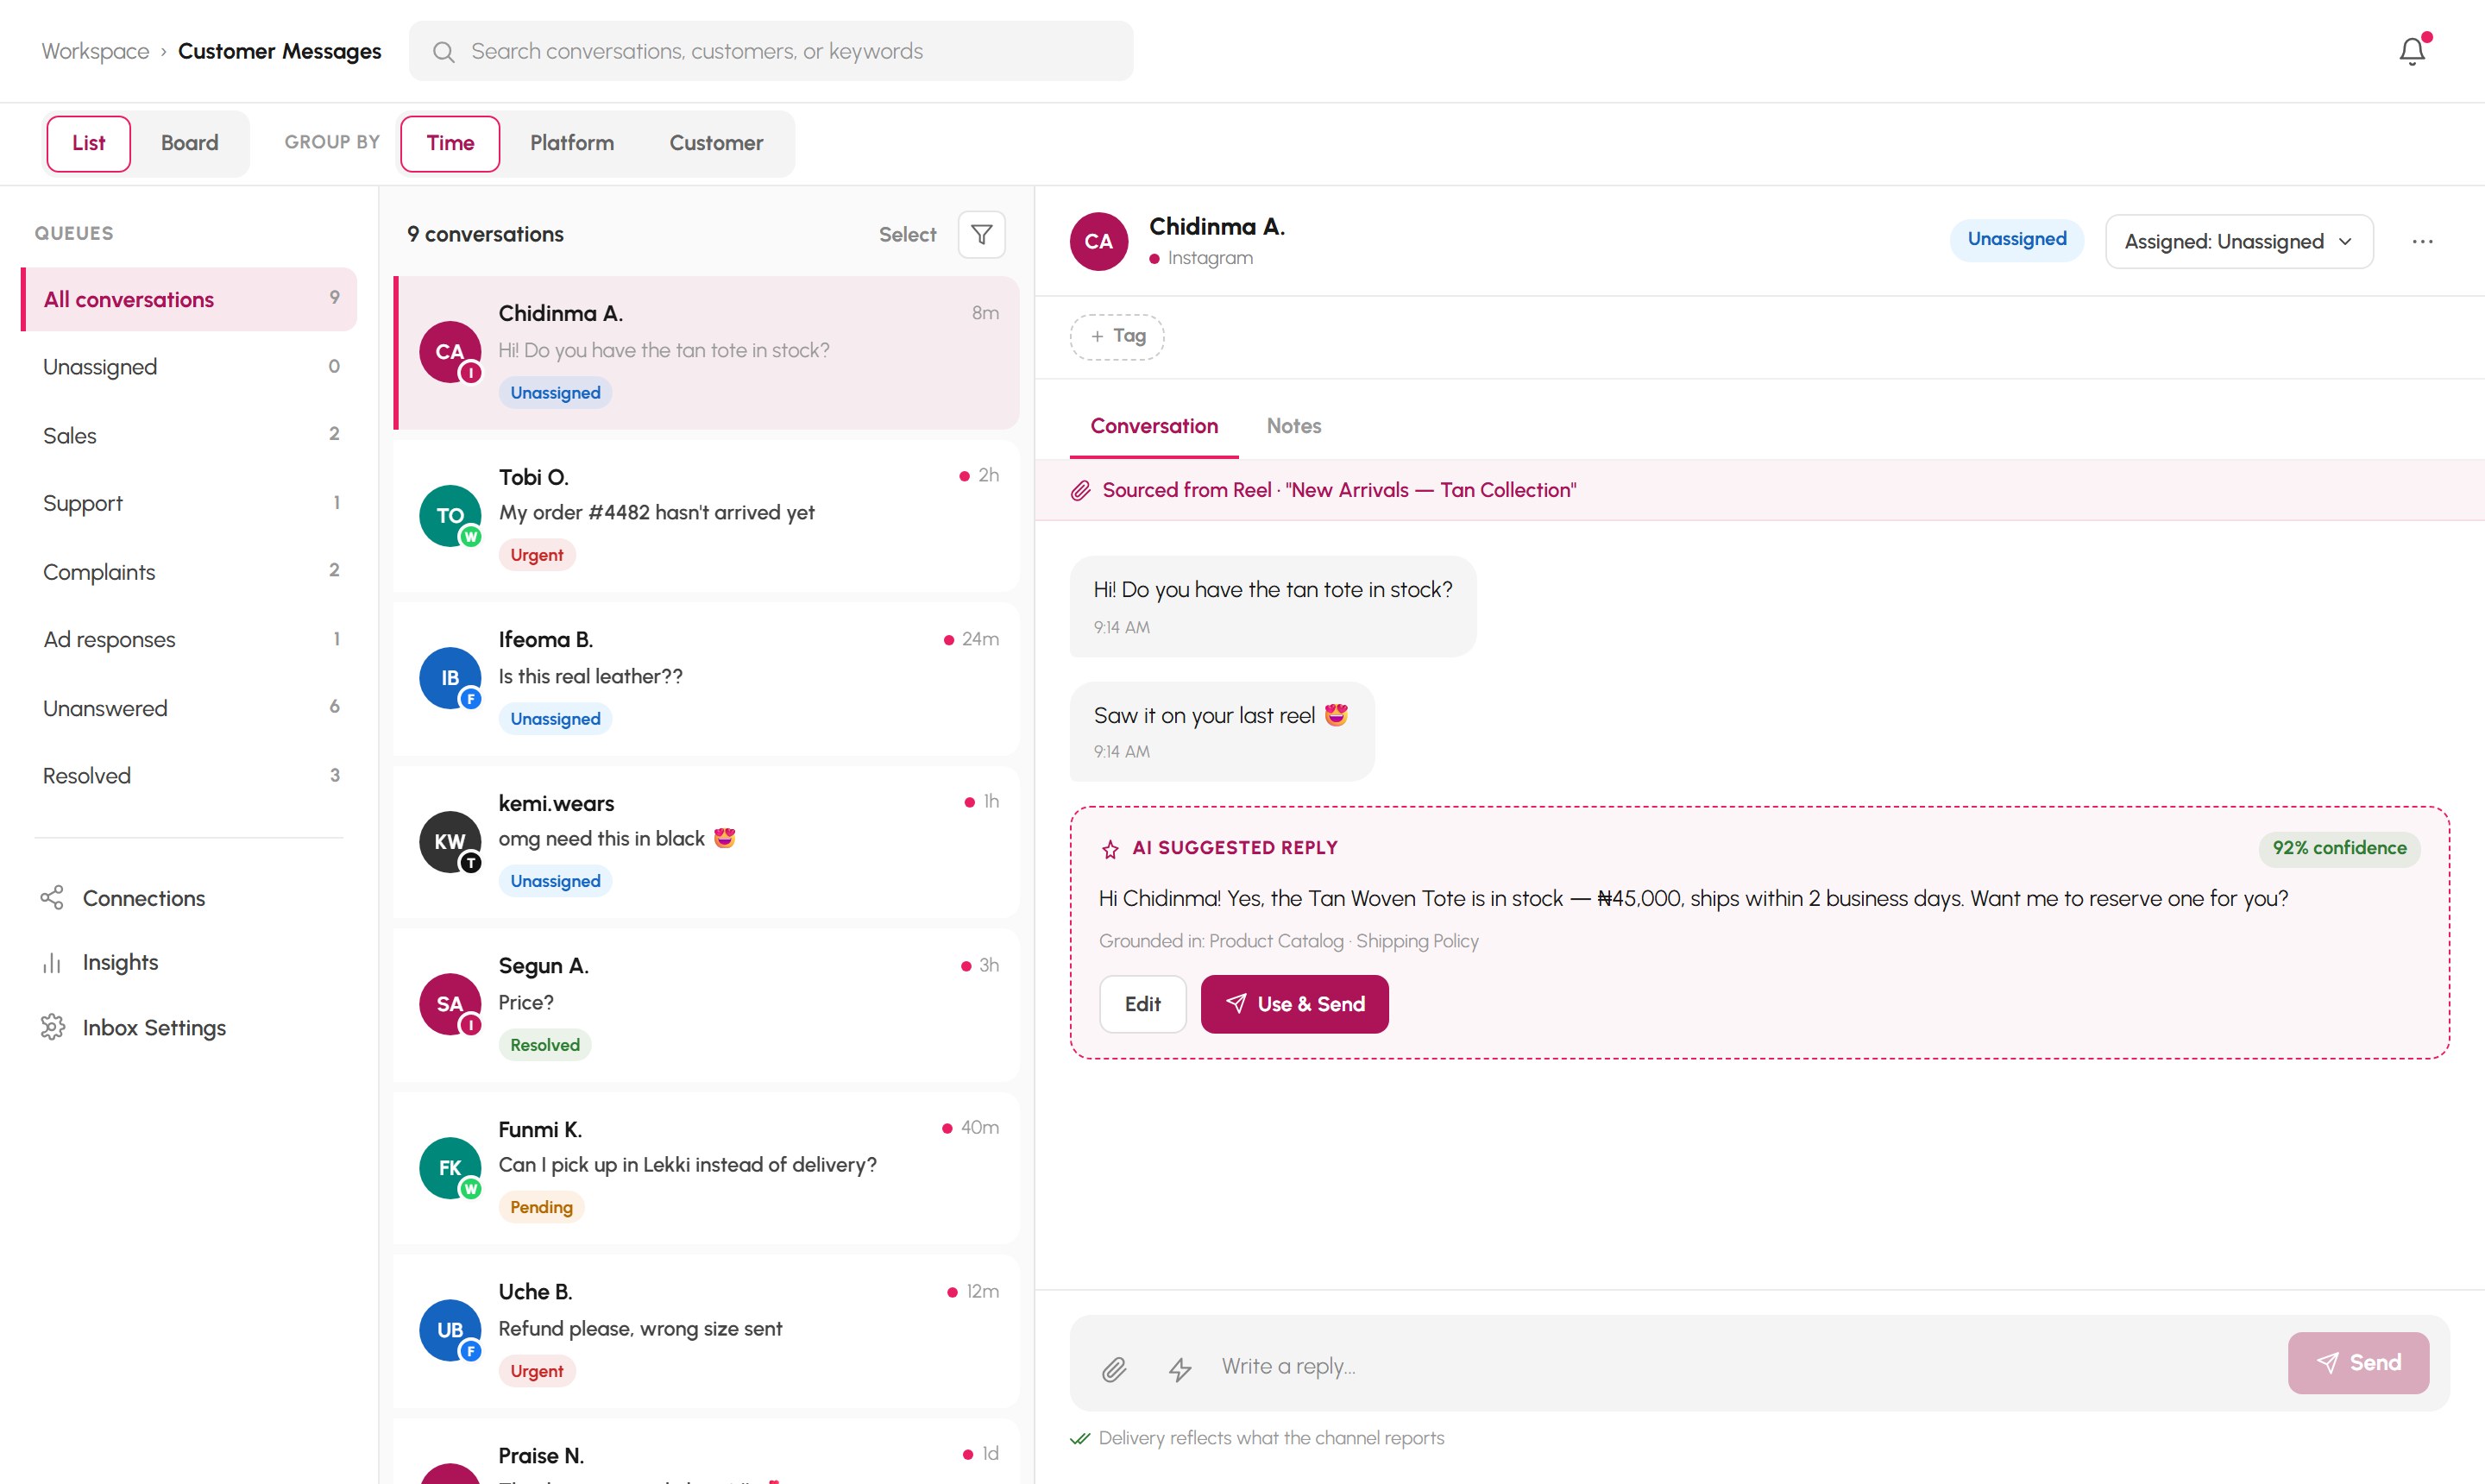The width and height of the screenshot is (2485, 1484).
Task: Open quick replies lightning bolt icon
Action: pos(1180,1368)
